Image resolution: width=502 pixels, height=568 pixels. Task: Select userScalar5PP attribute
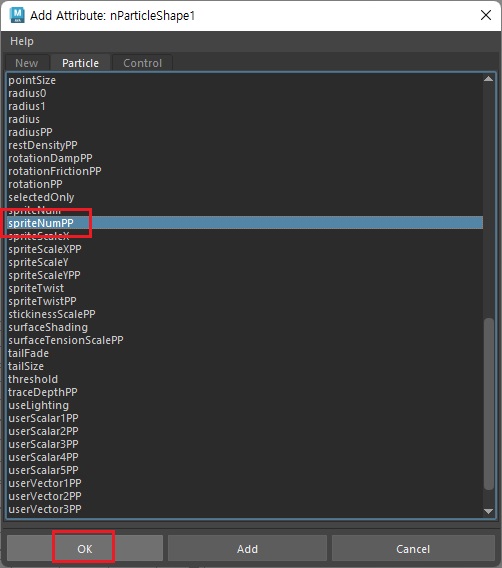click(x=245, y=471)
